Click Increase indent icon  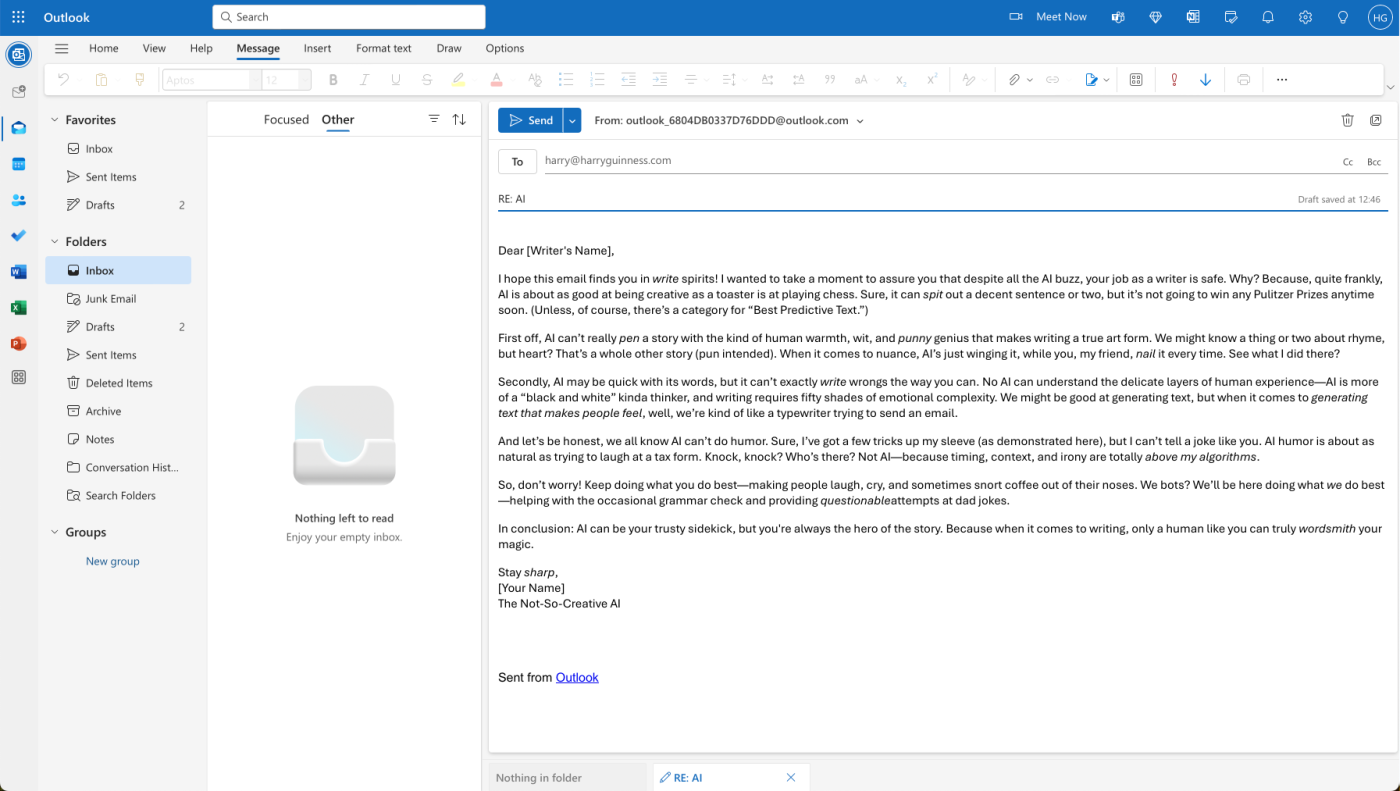pyautogui.click(x=659, y=80)
